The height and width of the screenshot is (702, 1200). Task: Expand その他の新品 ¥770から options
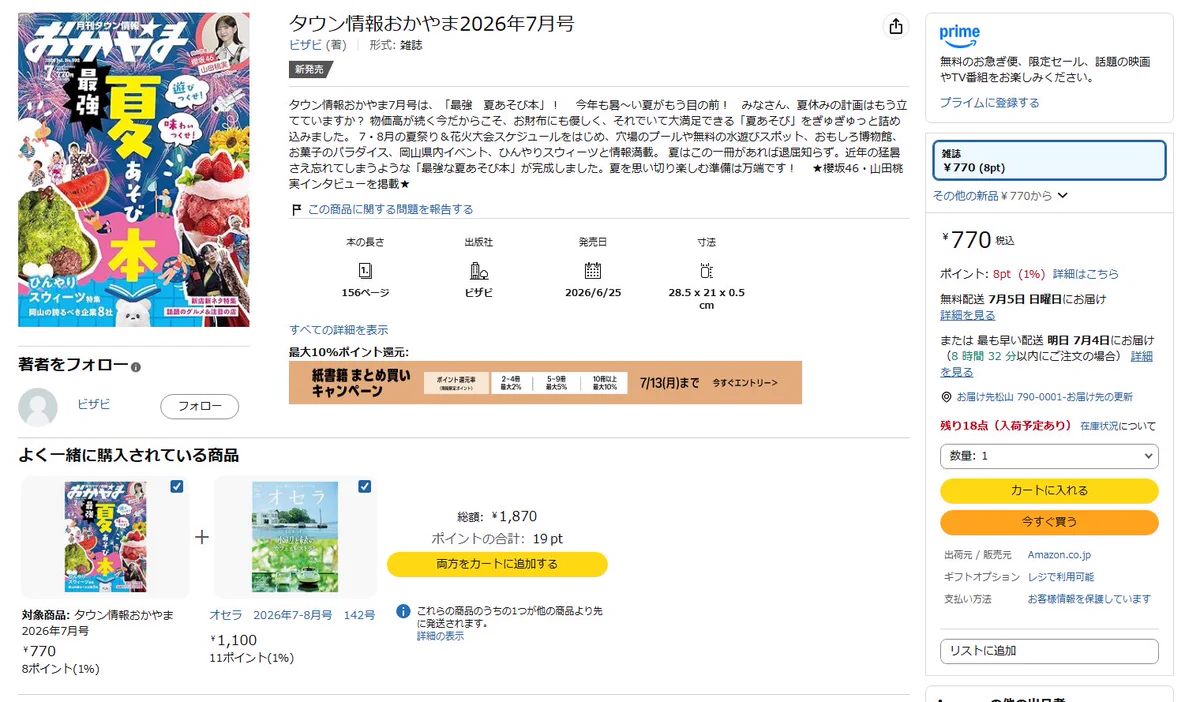(x=1000, y=196)
